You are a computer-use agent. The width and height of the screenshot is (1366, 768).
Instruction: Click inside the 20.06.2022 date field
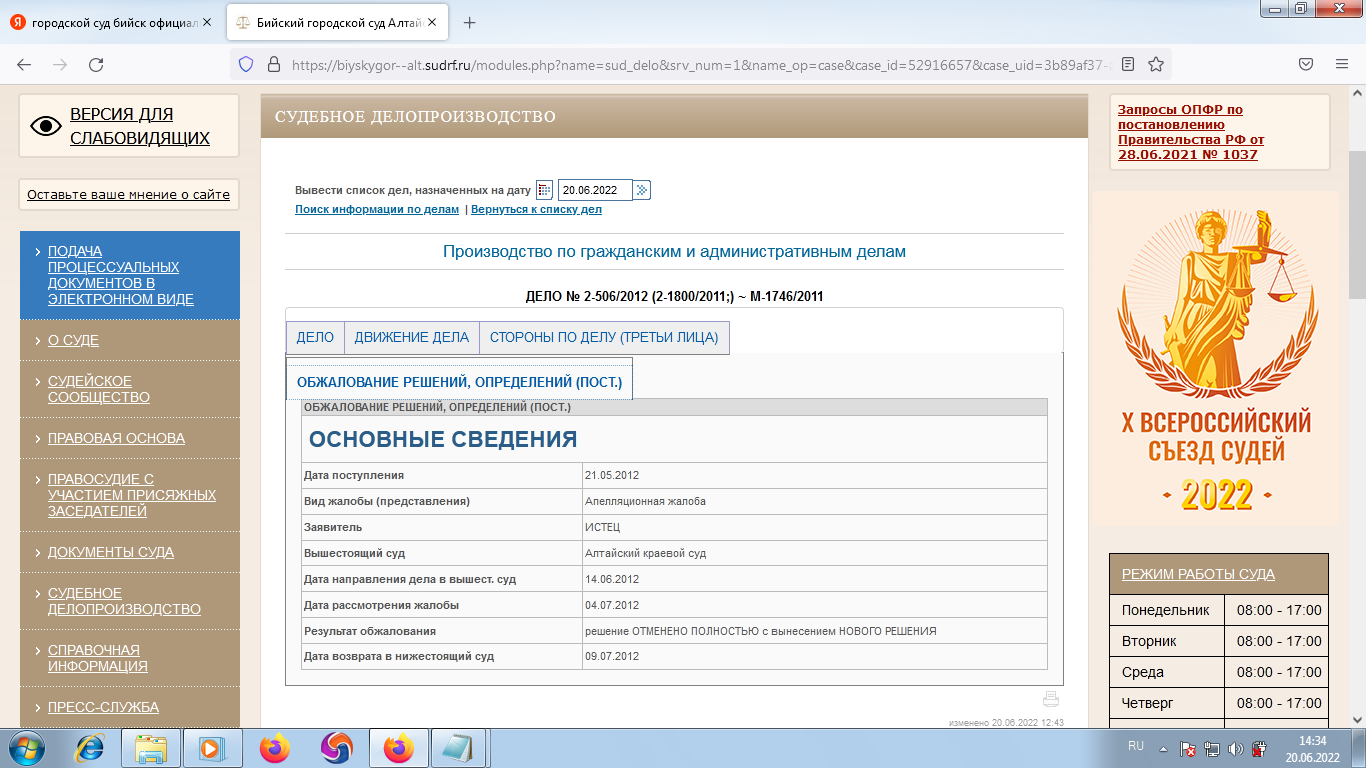pyautogui.click(x=597, y=189)
